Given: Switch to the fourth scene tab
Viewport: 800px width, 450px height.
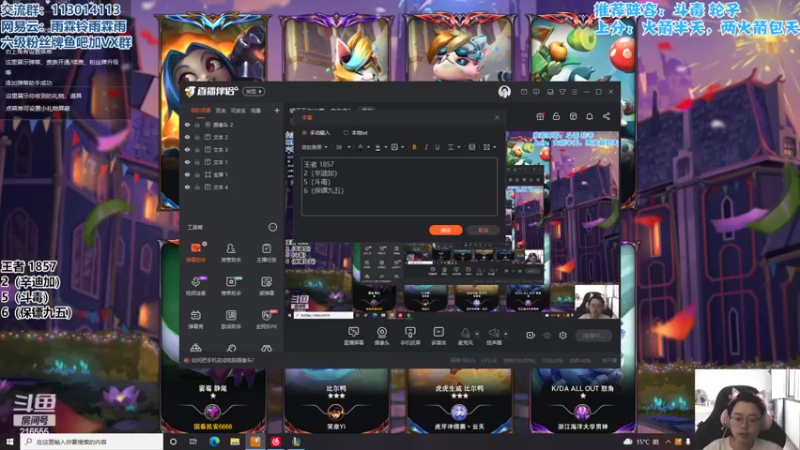Looking at the screenshot, I should pos(256,110).
